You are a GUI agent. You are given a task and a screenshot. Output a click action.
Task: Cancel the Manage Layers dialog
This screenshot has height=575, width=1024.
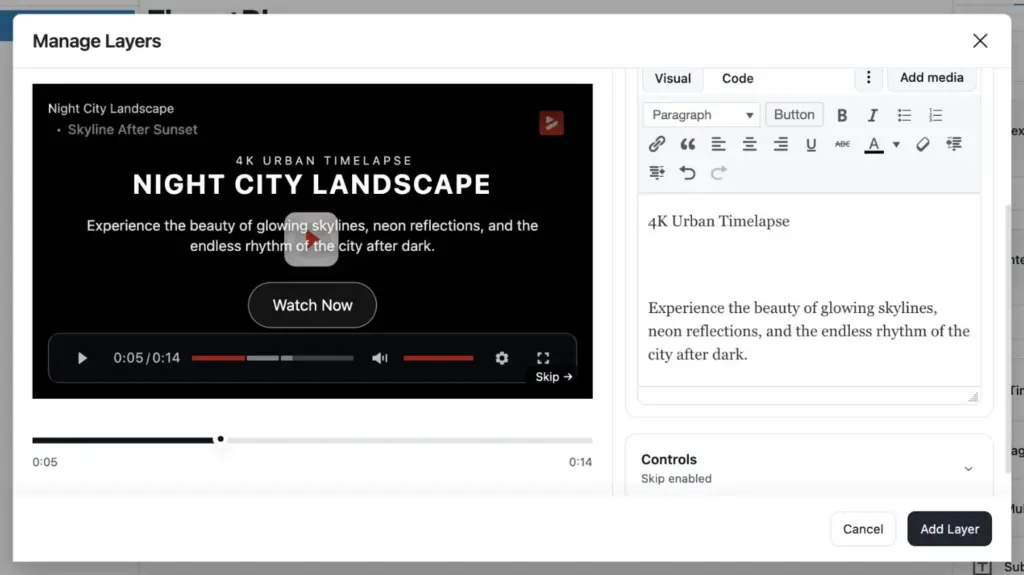tap(862, 529)
